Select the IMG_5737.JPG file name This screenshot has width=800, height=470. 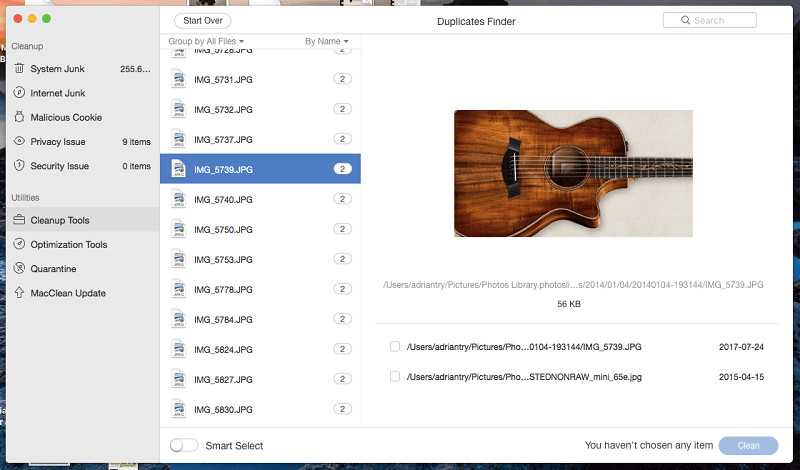coord(223,140)
